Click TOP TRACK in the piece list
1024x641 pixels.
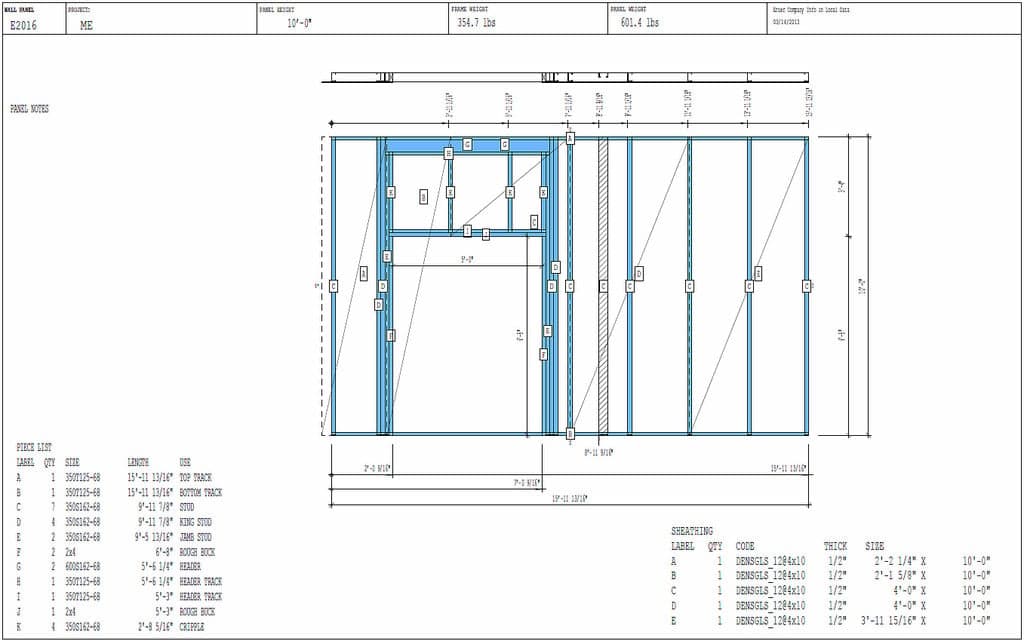[x=195, y=478]
